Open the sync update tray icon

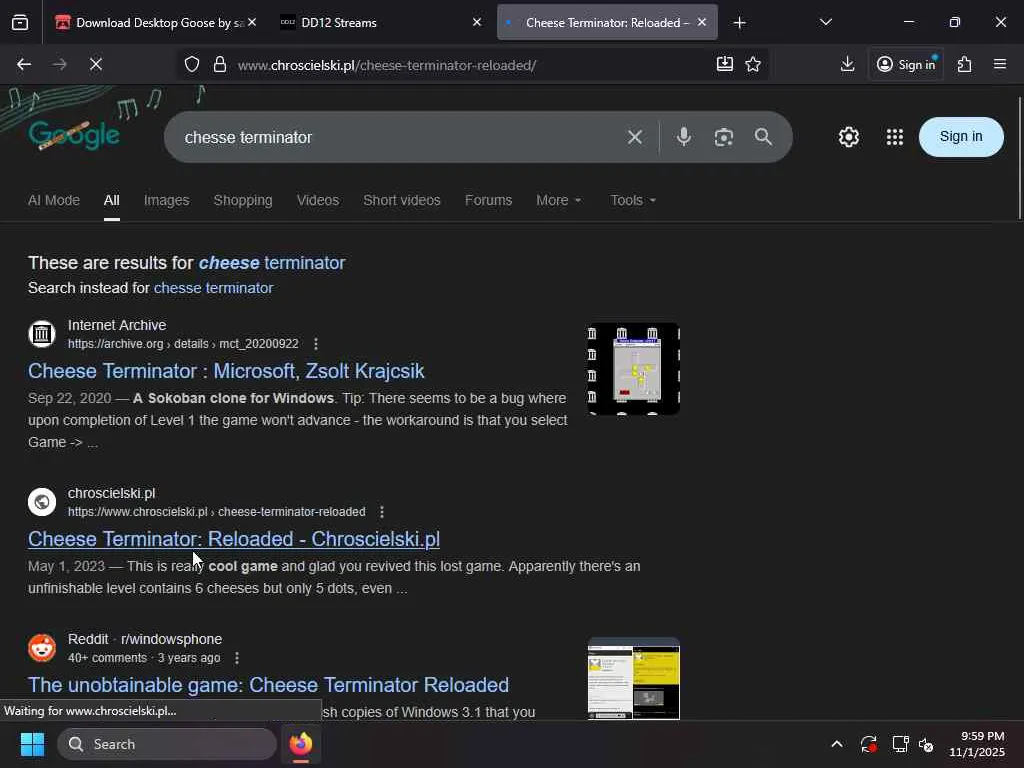coord(868,744)
